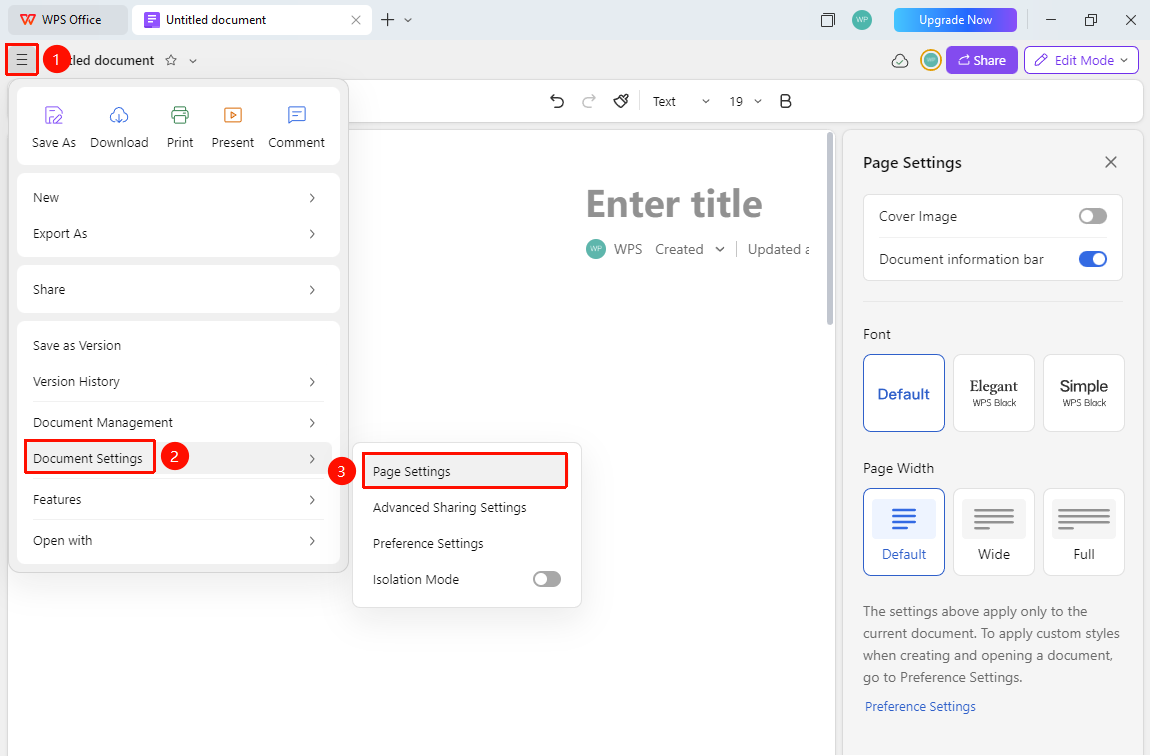This screenshot has width=1150, height=756.
Task: Click the redo arrow icon
Action: click(x=588, y=101)
